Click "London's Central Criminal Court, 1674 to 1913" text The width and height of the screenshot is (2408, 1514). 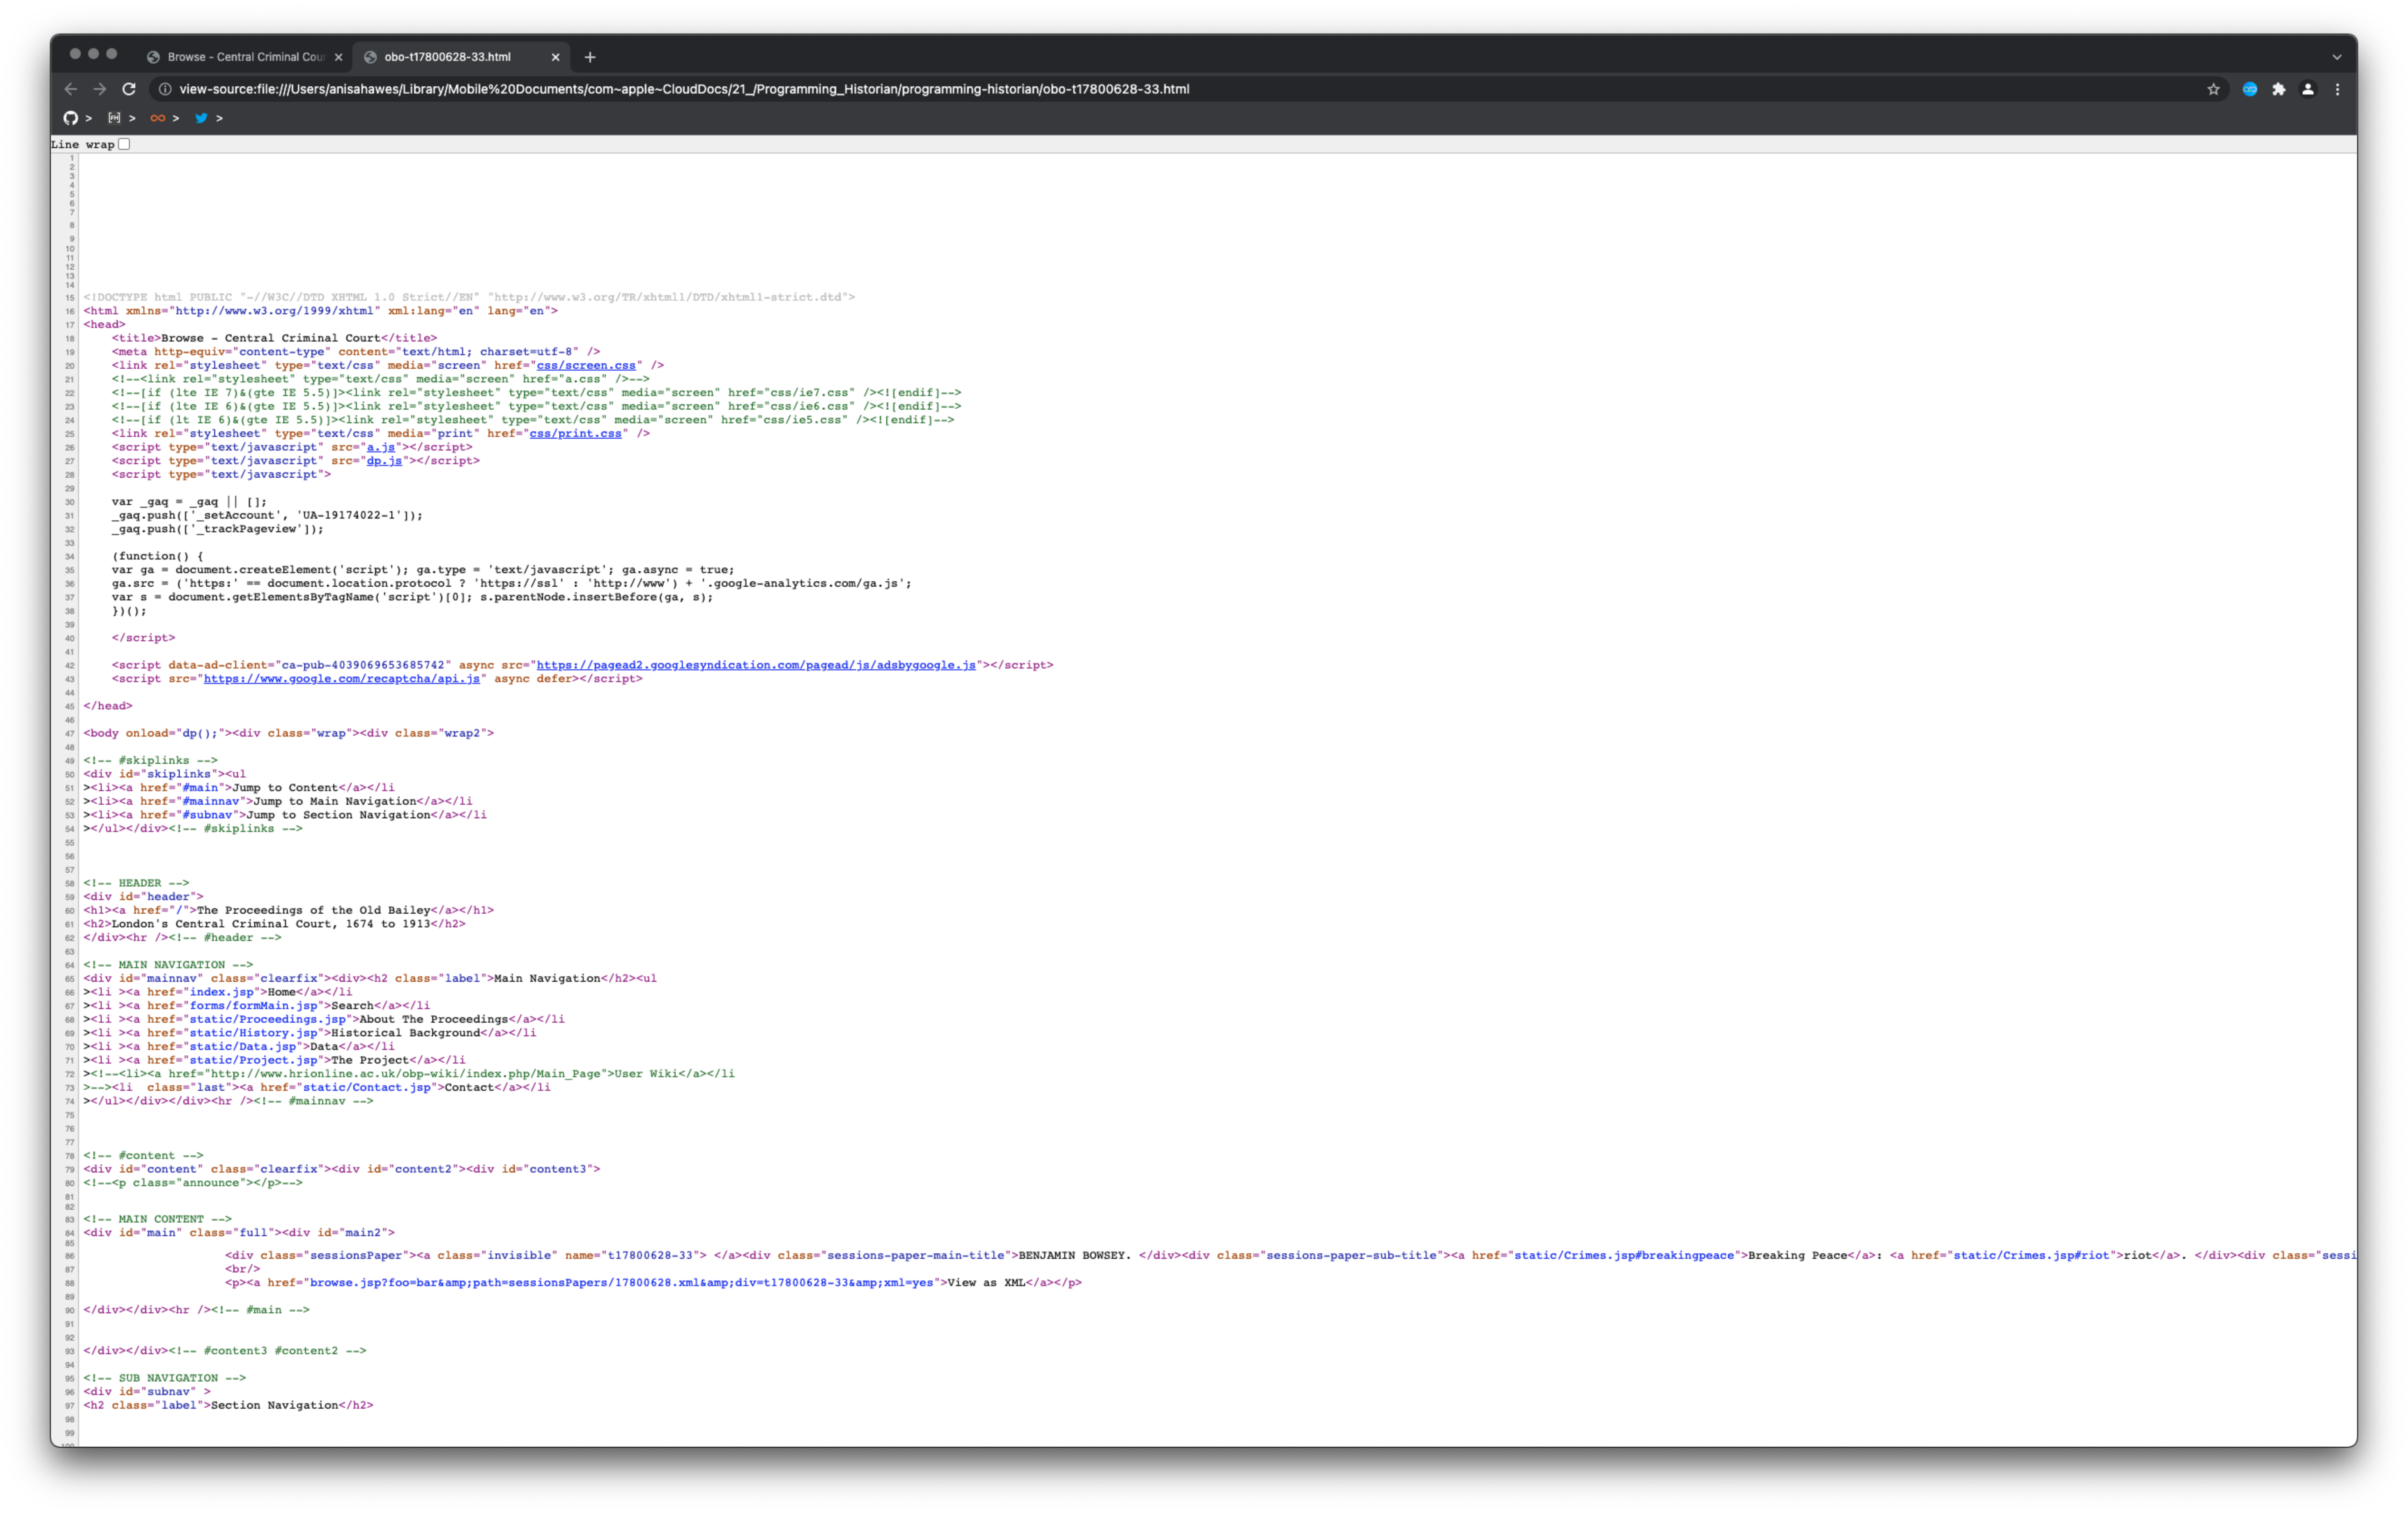click(x=270, y=924)
